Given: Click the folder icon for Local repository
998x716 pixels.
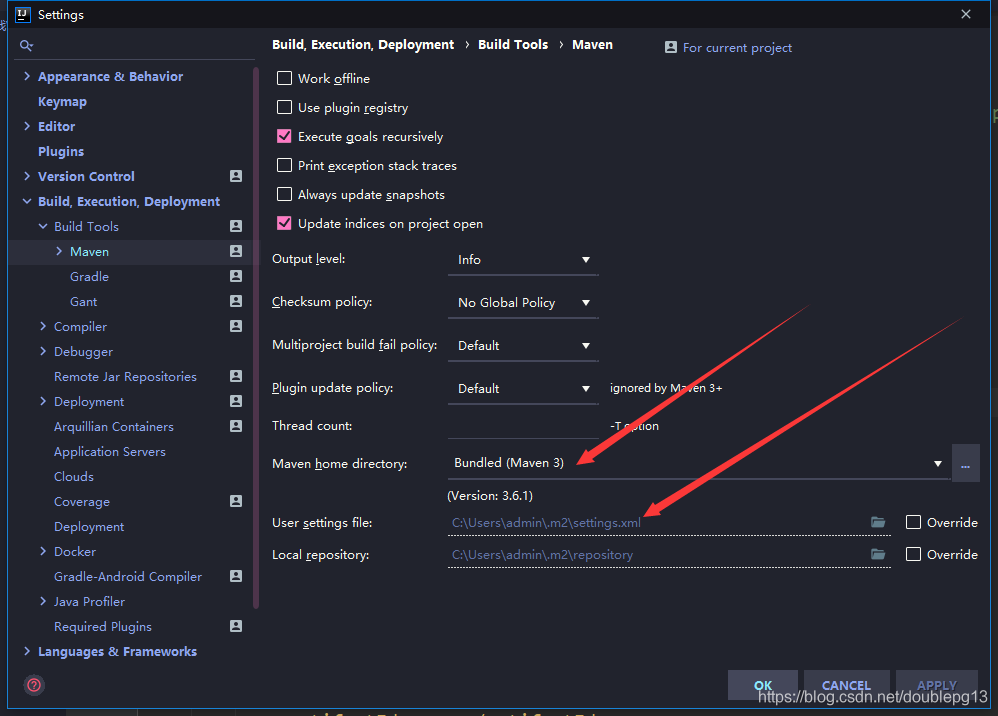Looking at the screenshot, I should 878,554.
